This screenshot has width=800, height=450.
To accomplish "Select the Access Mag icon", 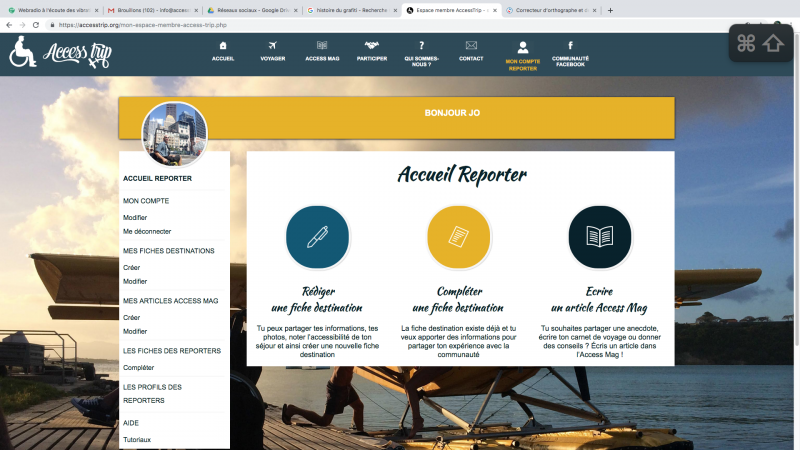I will click(322, 46).
